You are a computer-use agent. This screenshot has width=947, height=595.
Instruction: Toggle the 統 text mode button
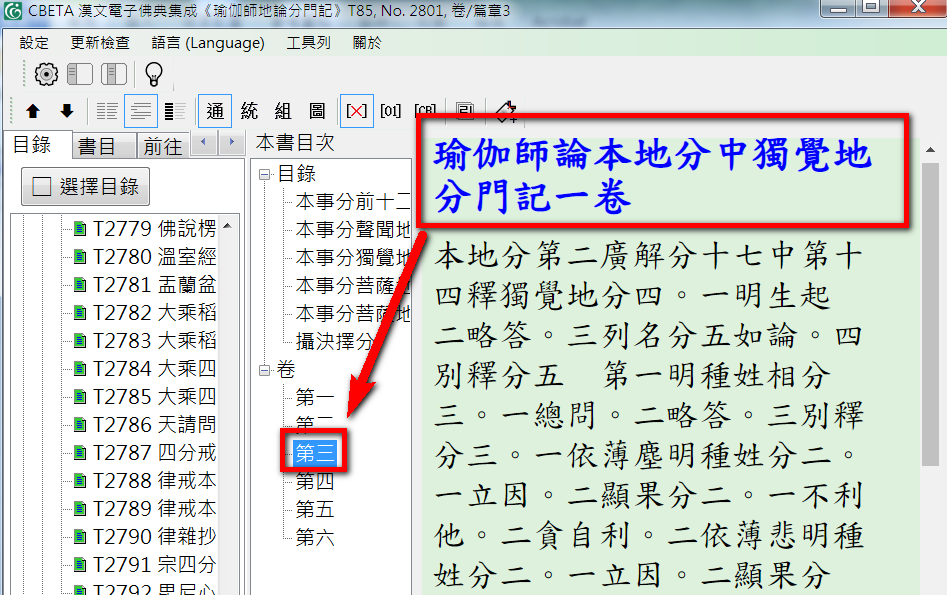click(249, 111)
